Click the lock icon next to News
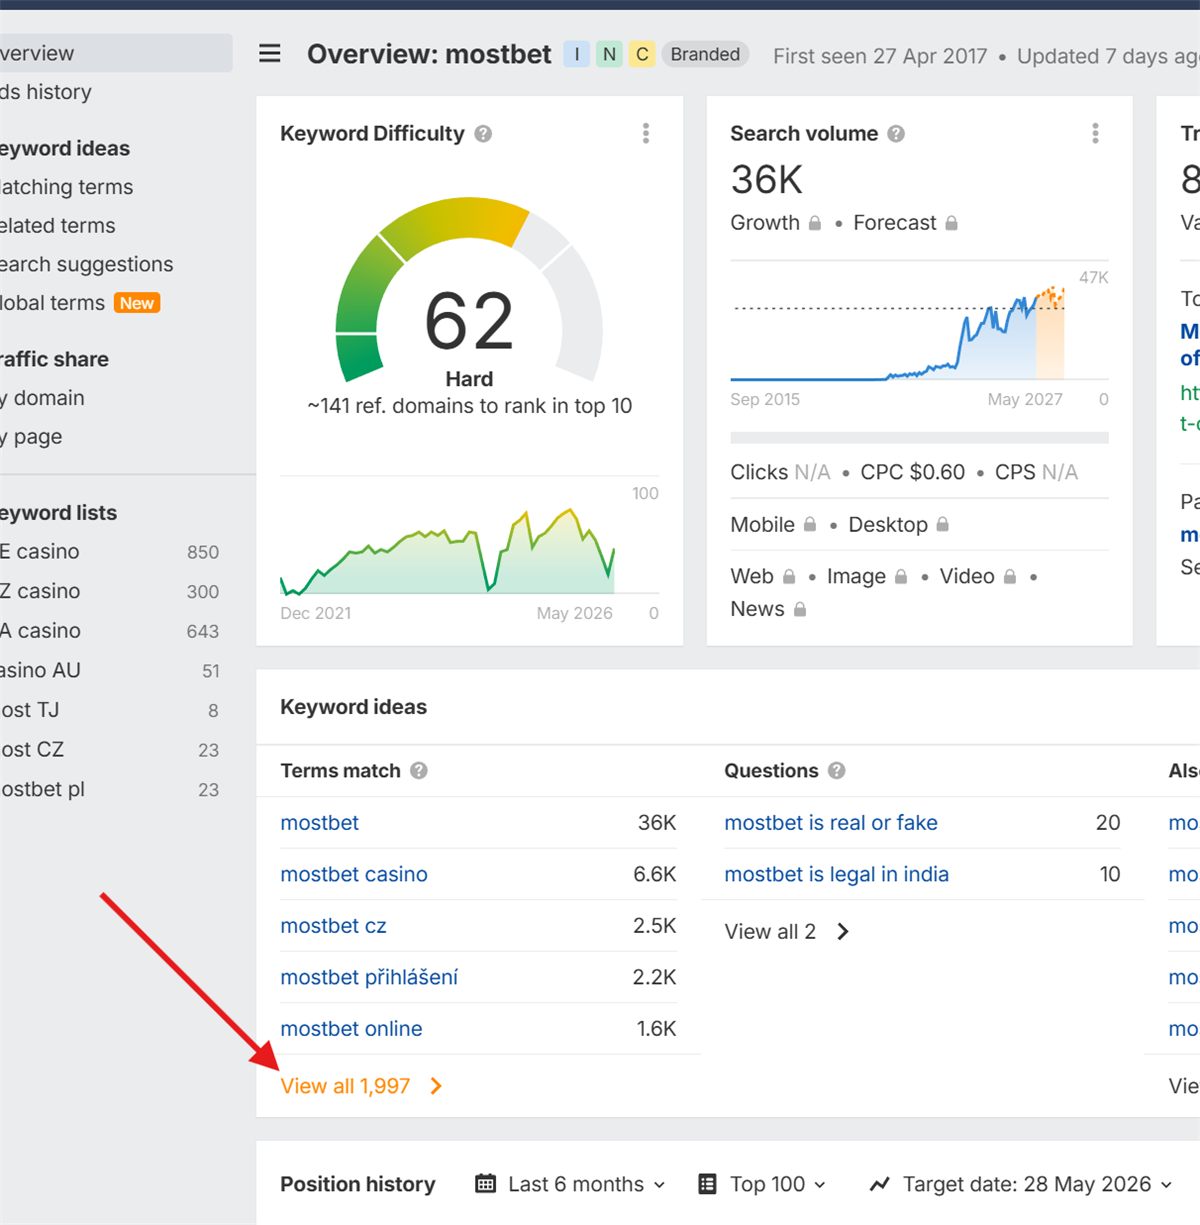Image resolution: width=1200 pixels, height=1225 pixels. coord(800,609)
